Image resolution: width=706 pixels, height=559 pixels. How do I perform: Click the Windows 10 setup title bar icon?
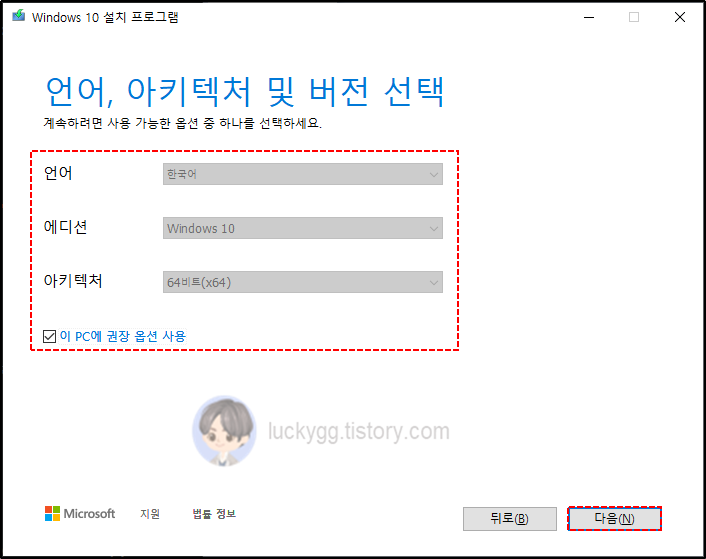[18, 16]
